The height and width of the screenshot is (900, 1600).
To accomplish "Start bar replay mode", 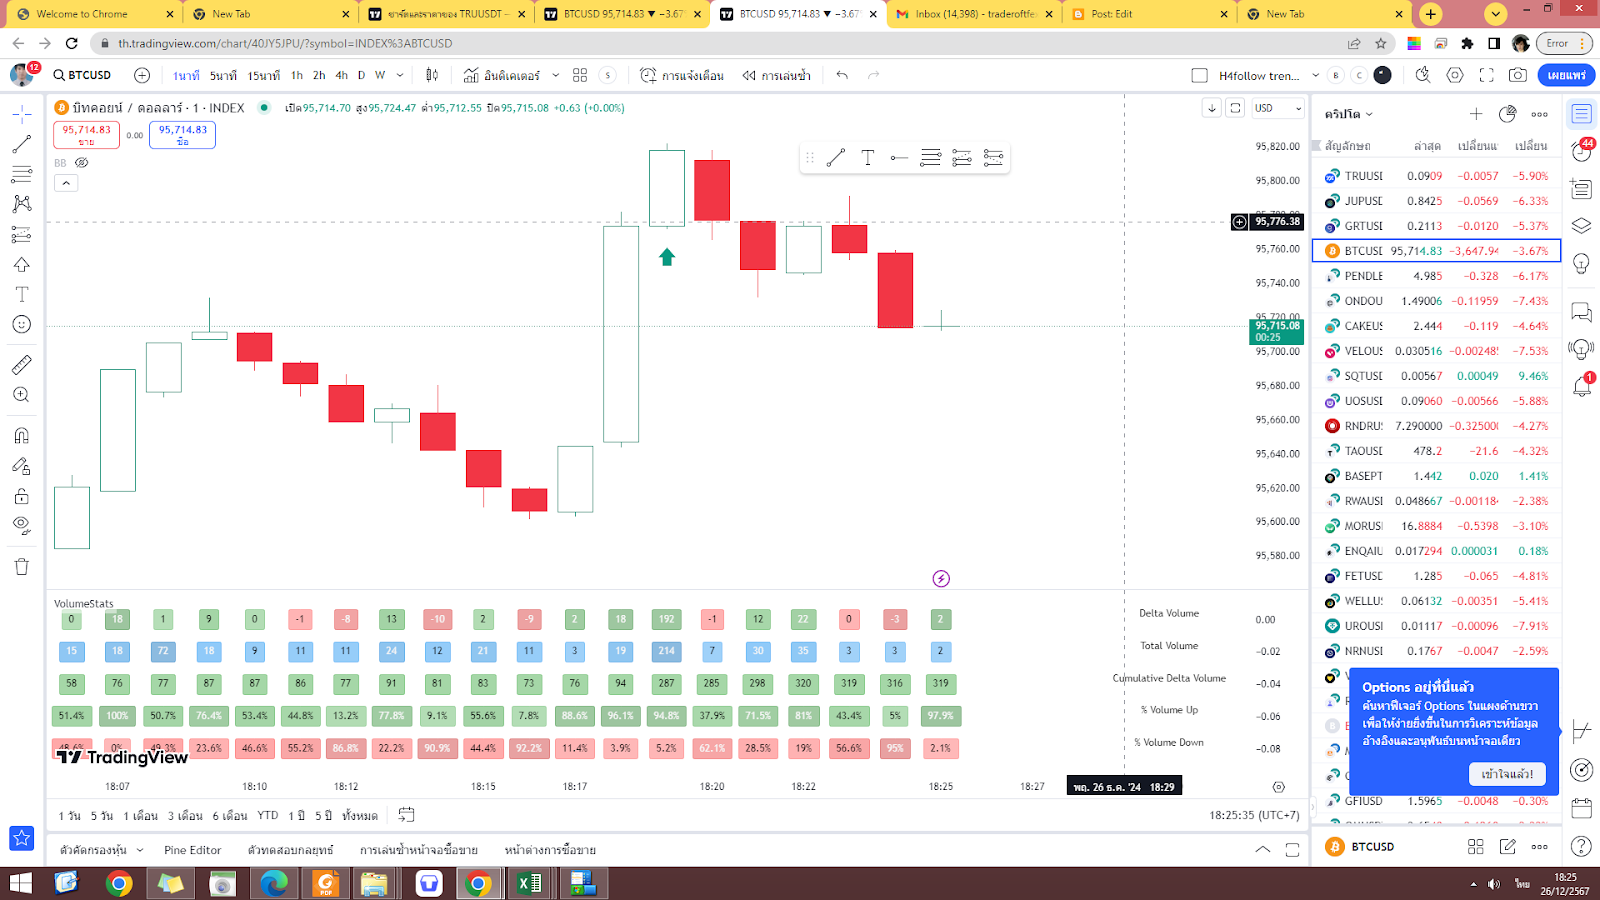I will tap(777, 75).
